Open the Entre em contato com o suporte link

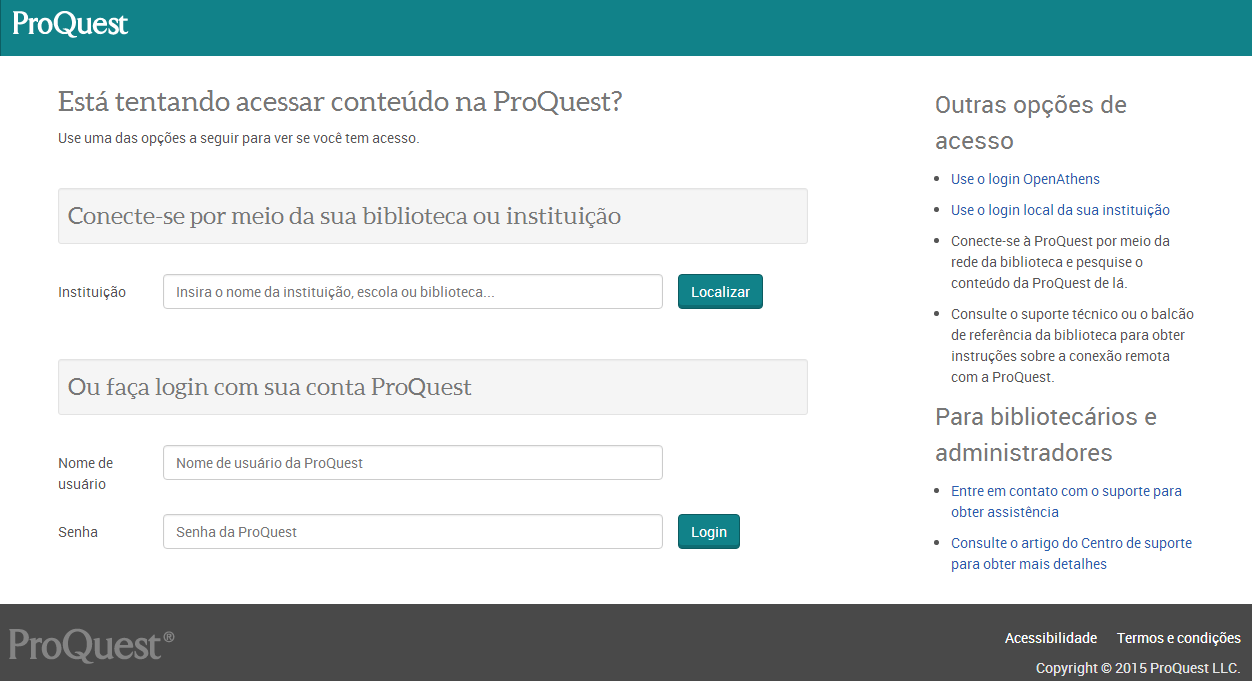click(x=1065, y=500)
